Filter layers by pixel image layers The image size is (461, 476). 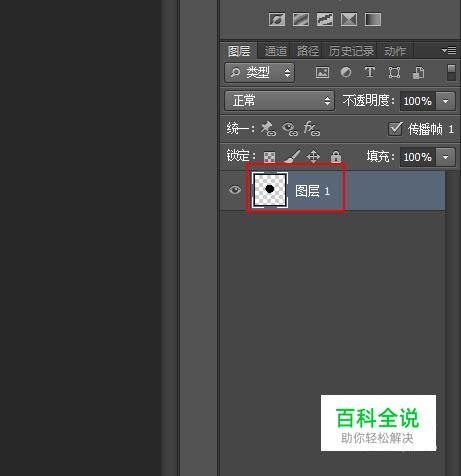coord(322,72)
